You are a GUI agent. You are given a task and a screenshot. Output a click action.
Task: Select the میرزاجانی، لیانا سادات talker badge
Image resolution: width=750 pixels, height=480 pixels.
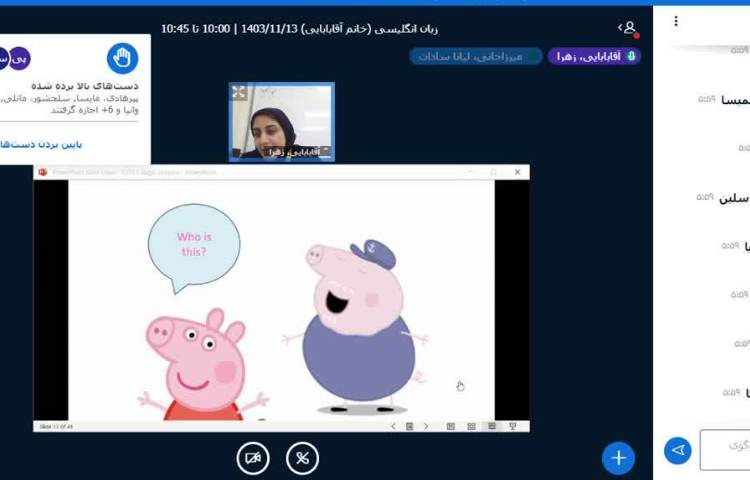(476, 56)
